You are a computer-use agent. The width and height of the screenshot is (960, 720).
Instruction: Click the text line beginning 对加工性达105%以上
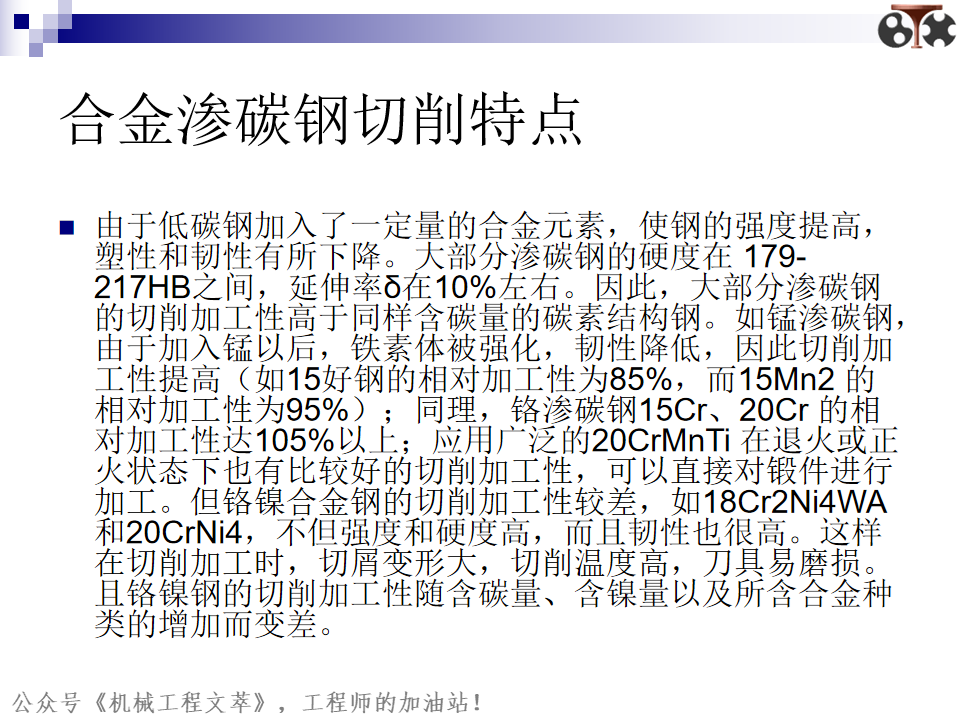(x=496, y=440)
